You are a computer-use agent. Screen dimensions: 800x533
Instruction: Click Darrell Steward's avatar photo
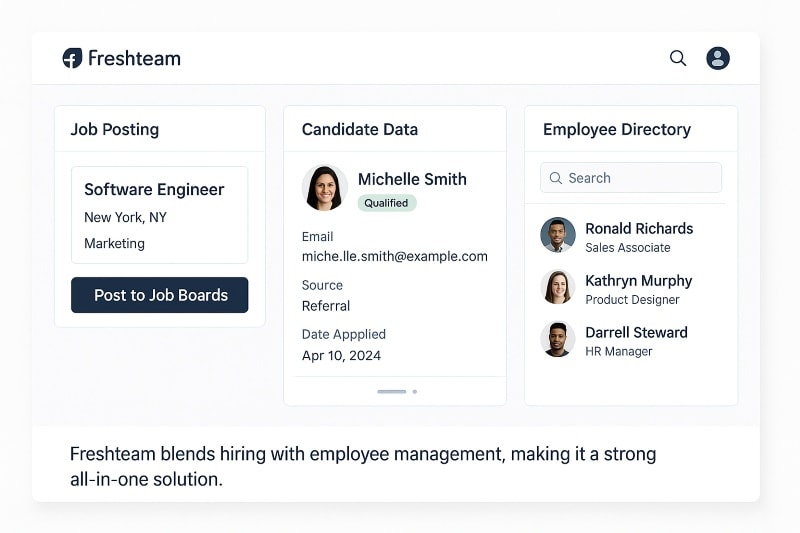point(558,340)
